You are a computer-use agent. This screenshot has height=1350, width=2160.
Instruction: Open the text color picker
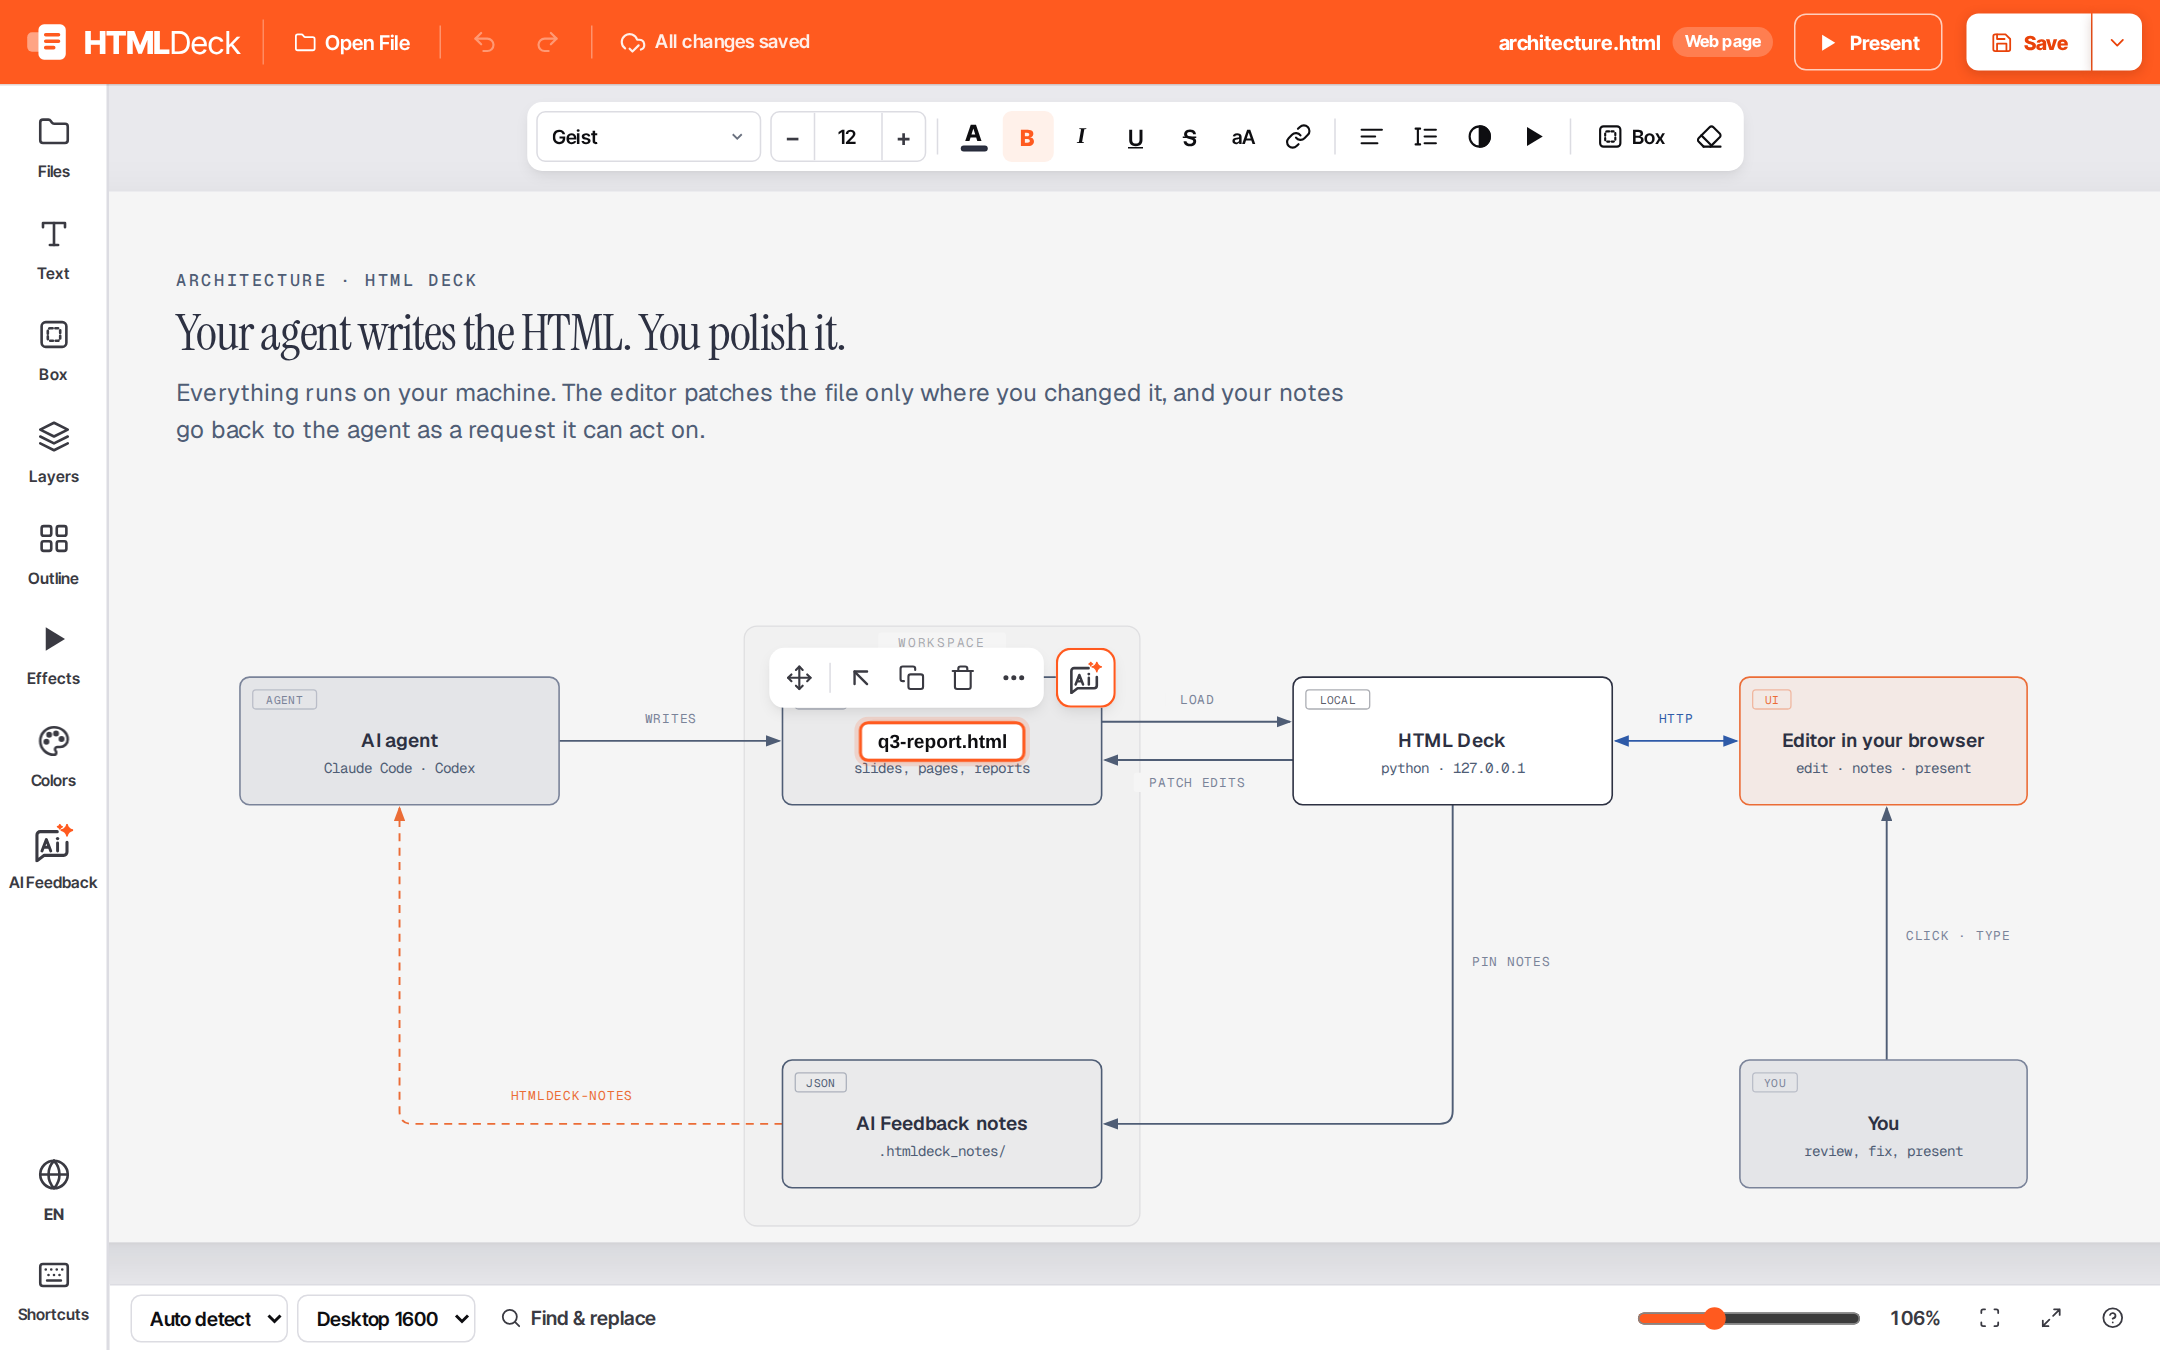pos(974,137)
